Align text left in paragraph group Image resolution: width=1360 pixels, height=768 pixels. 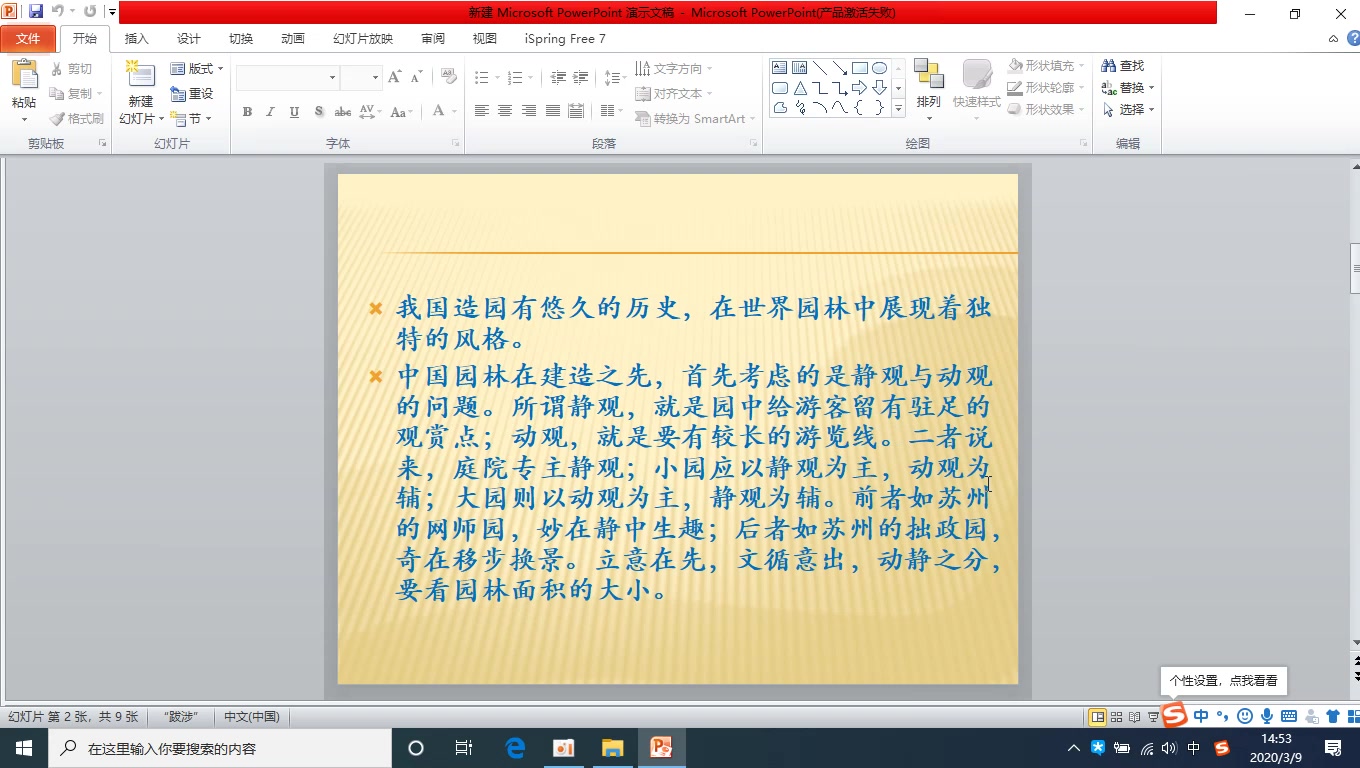(x=482, y=111)
